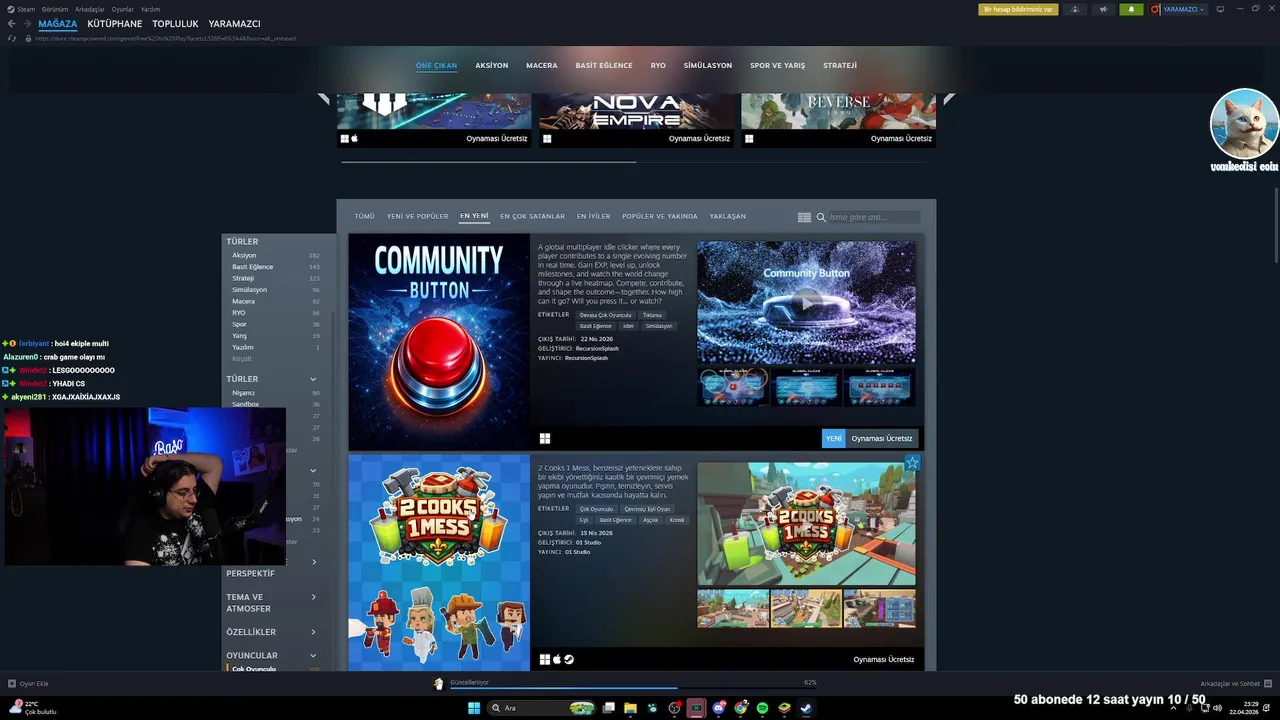Open Discord from the taskbar
1280x720 pixels.
[x=718, y=708]
